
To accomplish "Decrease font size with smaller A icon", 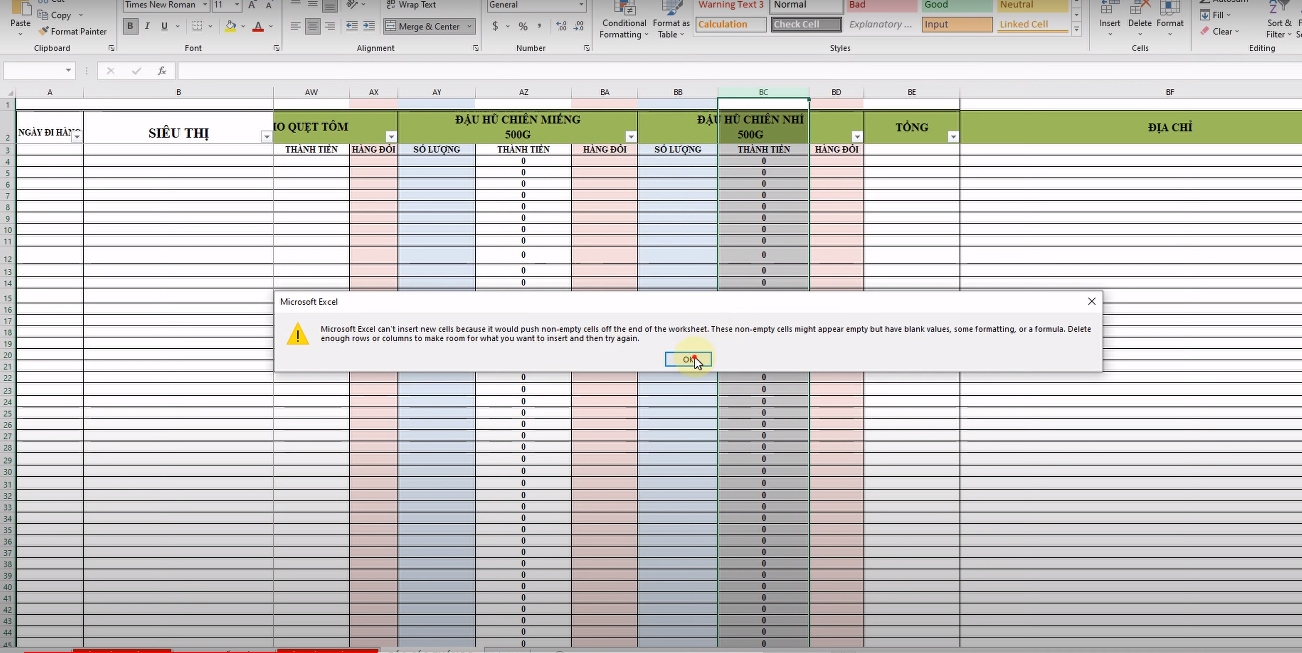I will coord(268,5).
